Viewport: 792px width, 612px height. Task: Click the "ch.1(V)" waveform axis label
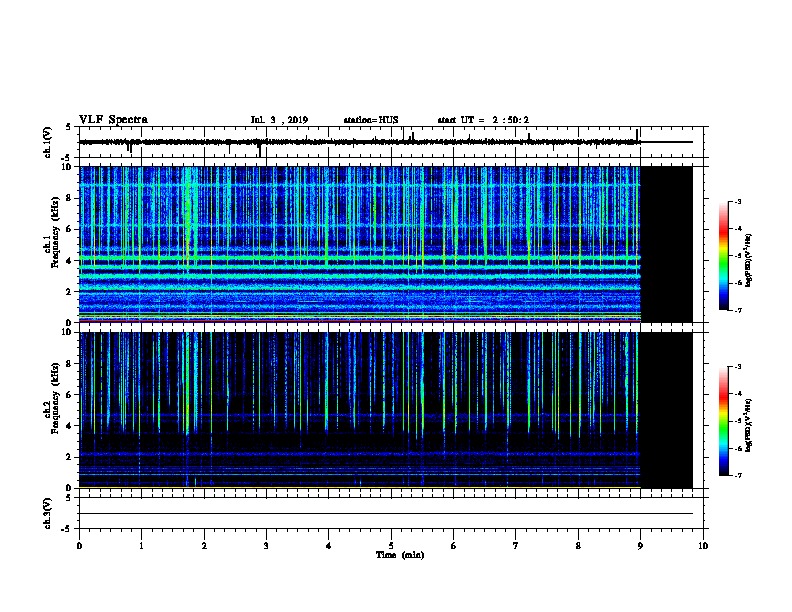tap(47, 142)
